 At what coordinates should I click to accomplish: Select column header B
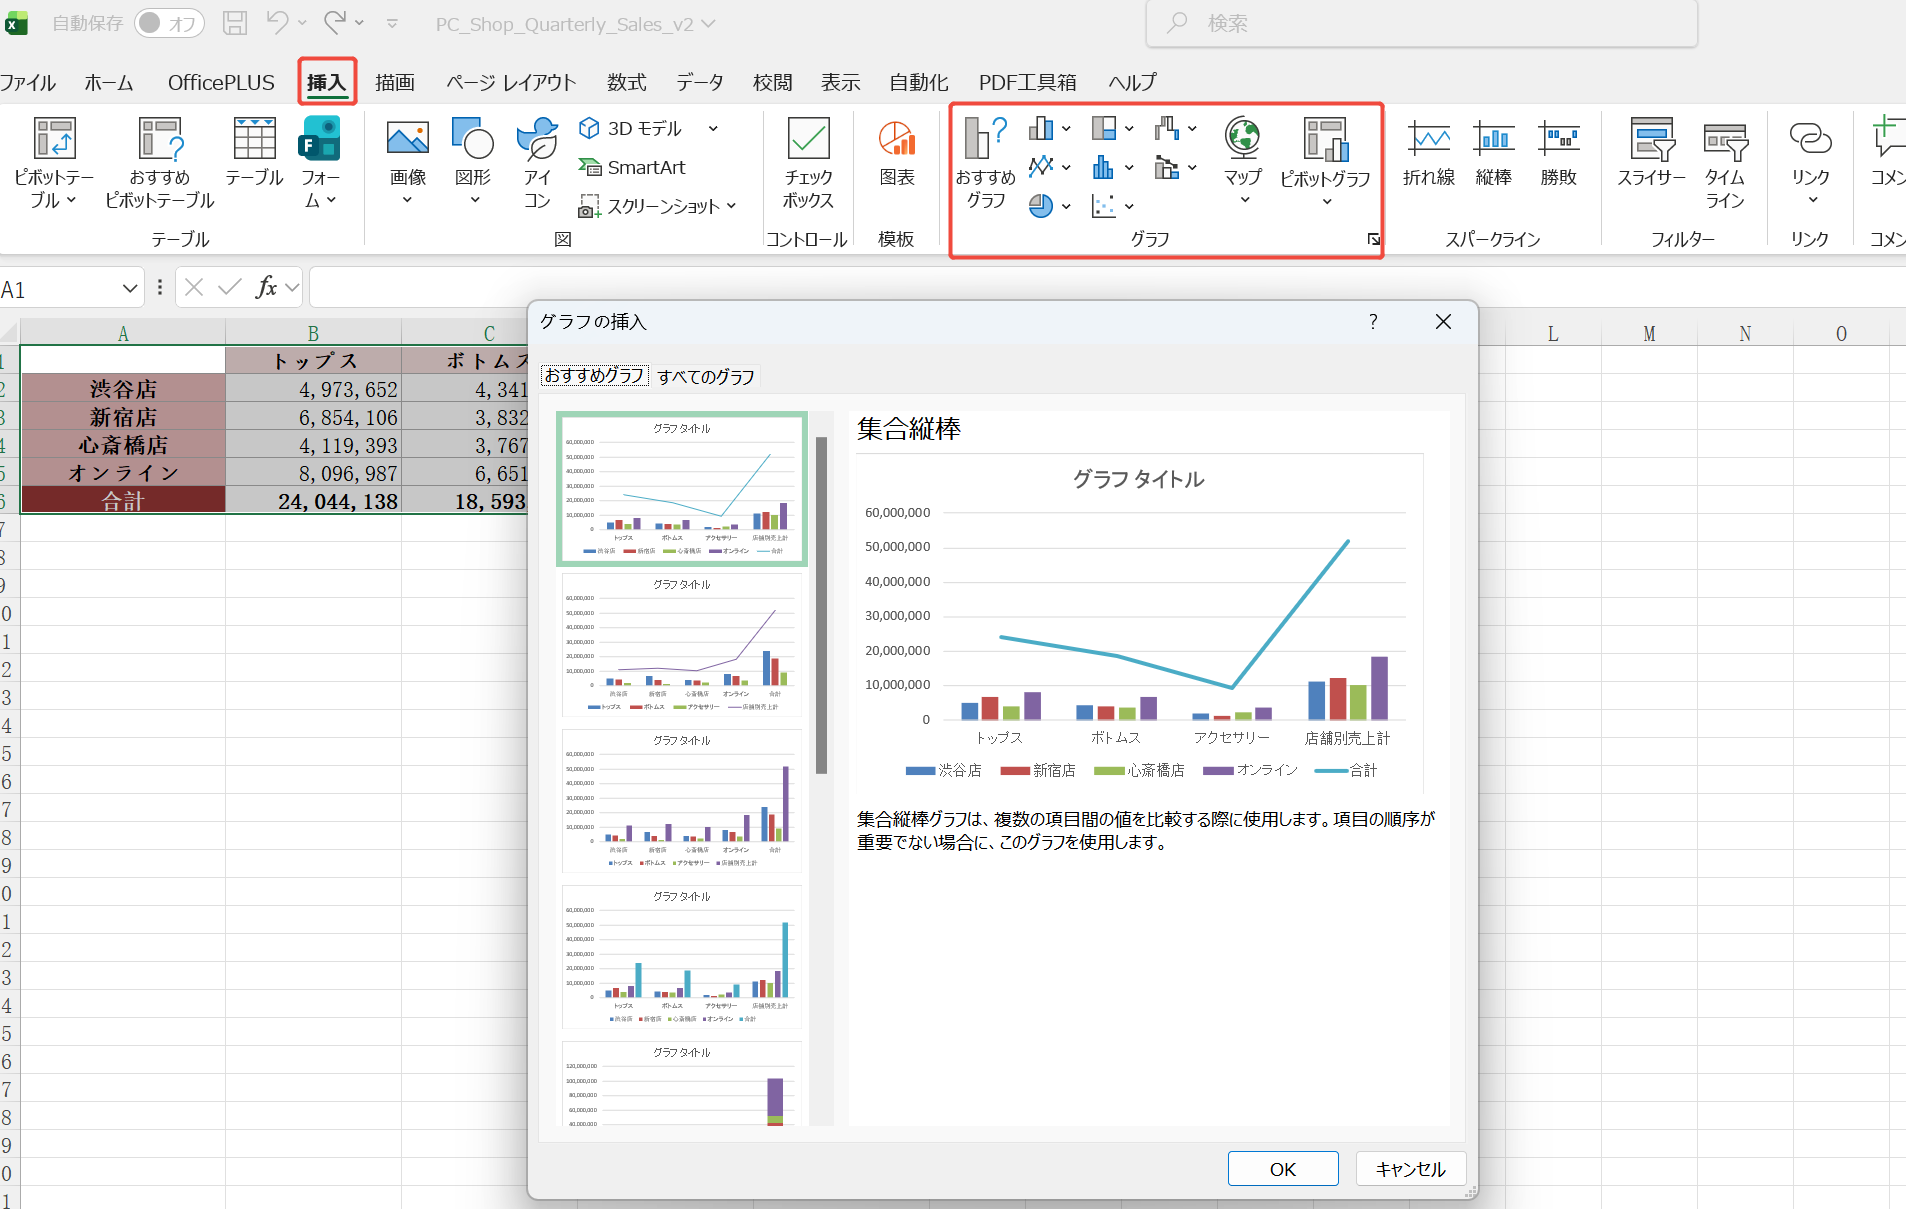click(x=313, y=333)
